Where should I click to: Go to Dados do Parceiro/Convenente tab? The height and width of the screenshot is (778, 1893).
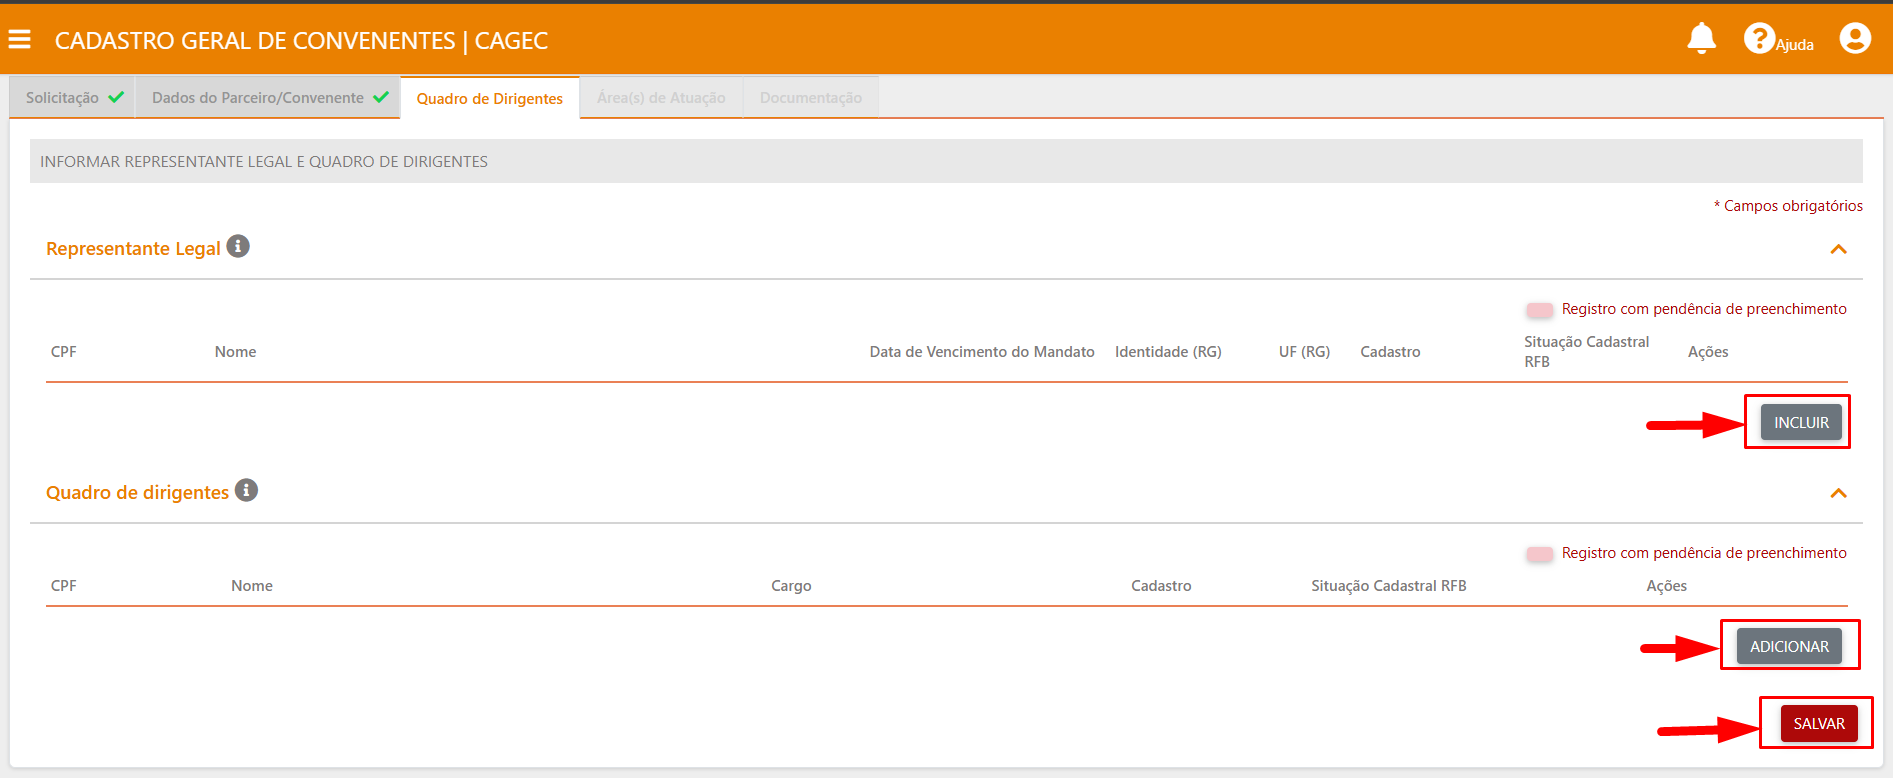coord(268,98)
